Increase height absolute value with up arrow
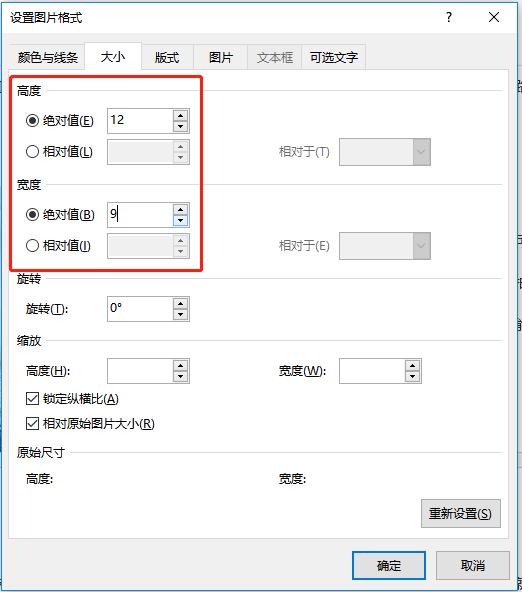 click(x=180, y=116)
